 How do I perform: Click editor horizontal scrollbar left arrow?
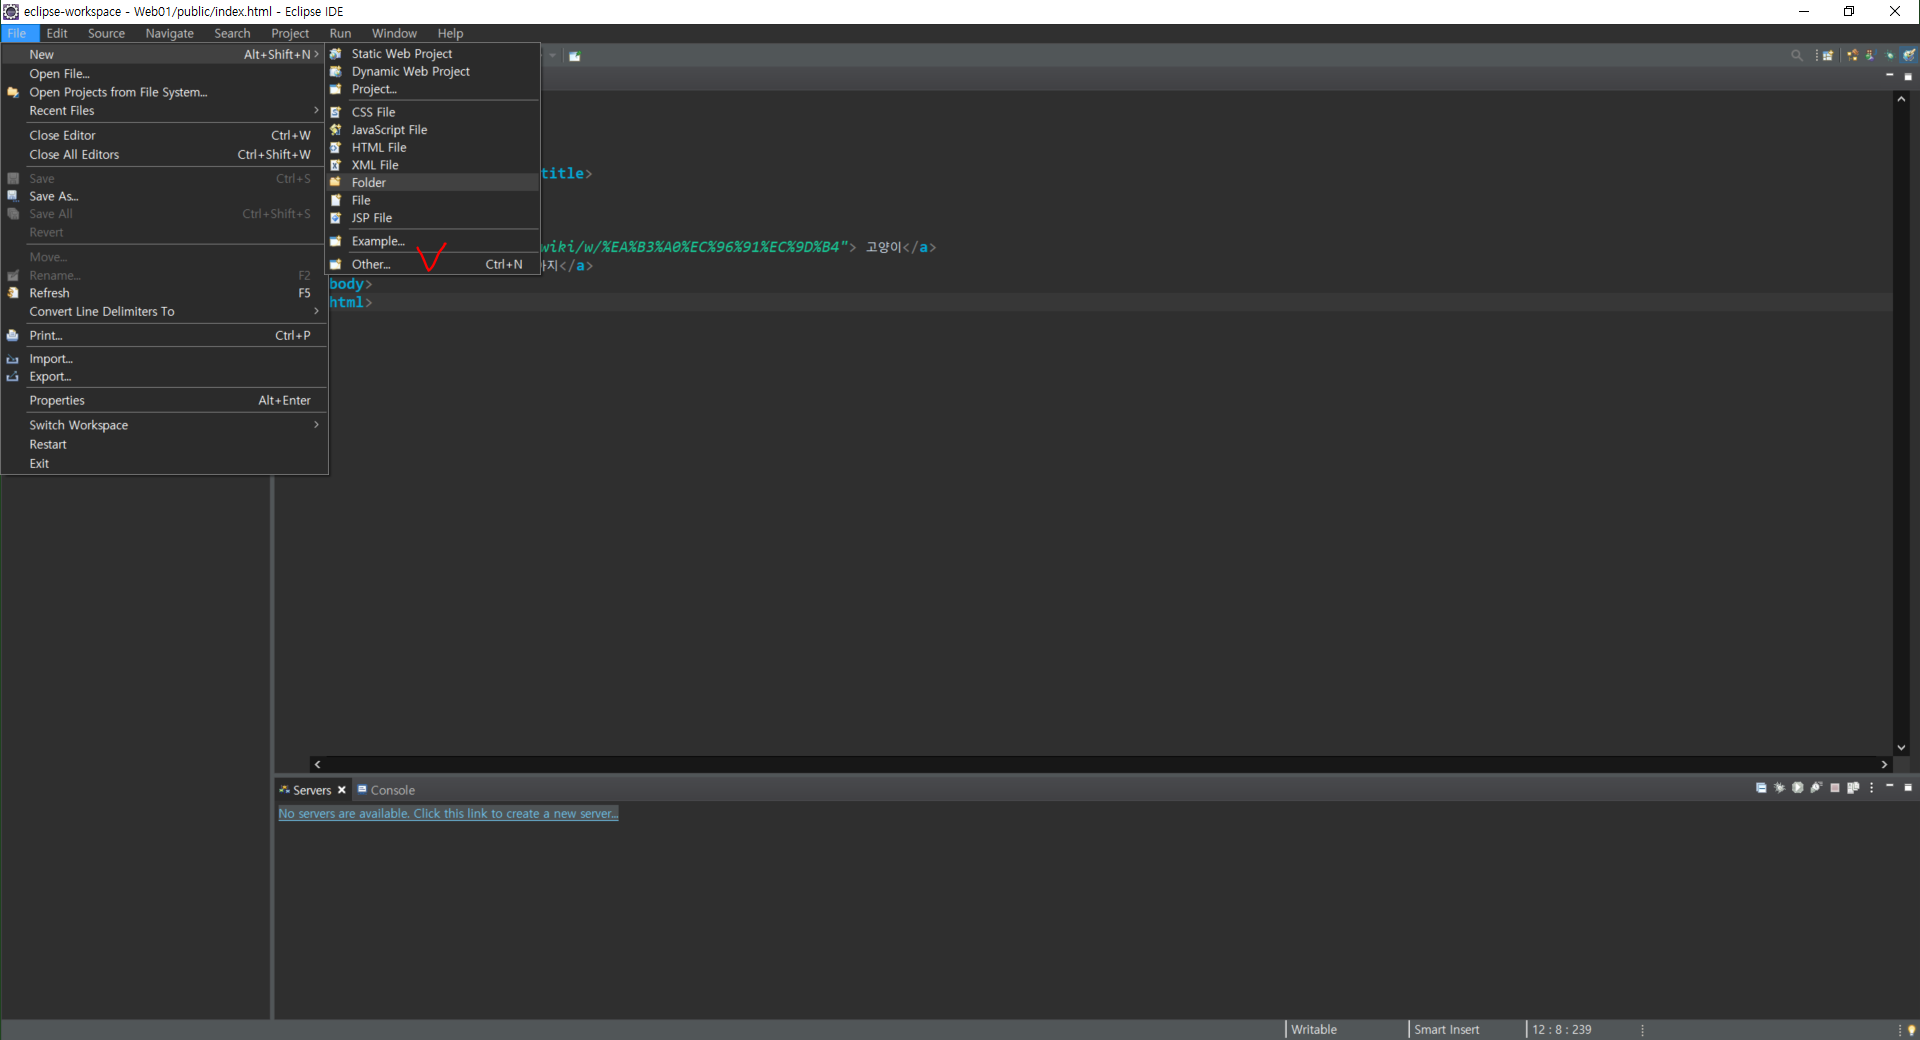(x=317, y=764)
